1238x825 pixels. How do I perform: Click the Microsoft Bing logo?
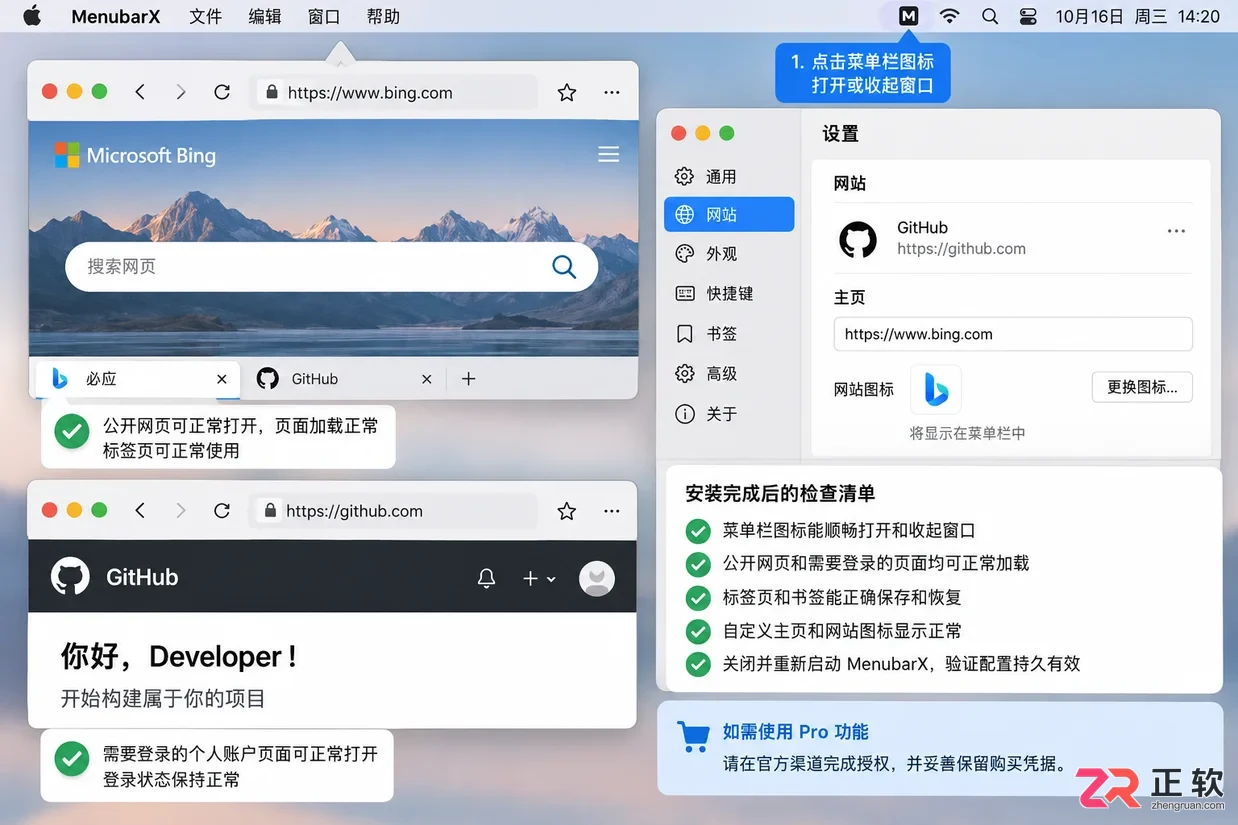coord(135,155)
